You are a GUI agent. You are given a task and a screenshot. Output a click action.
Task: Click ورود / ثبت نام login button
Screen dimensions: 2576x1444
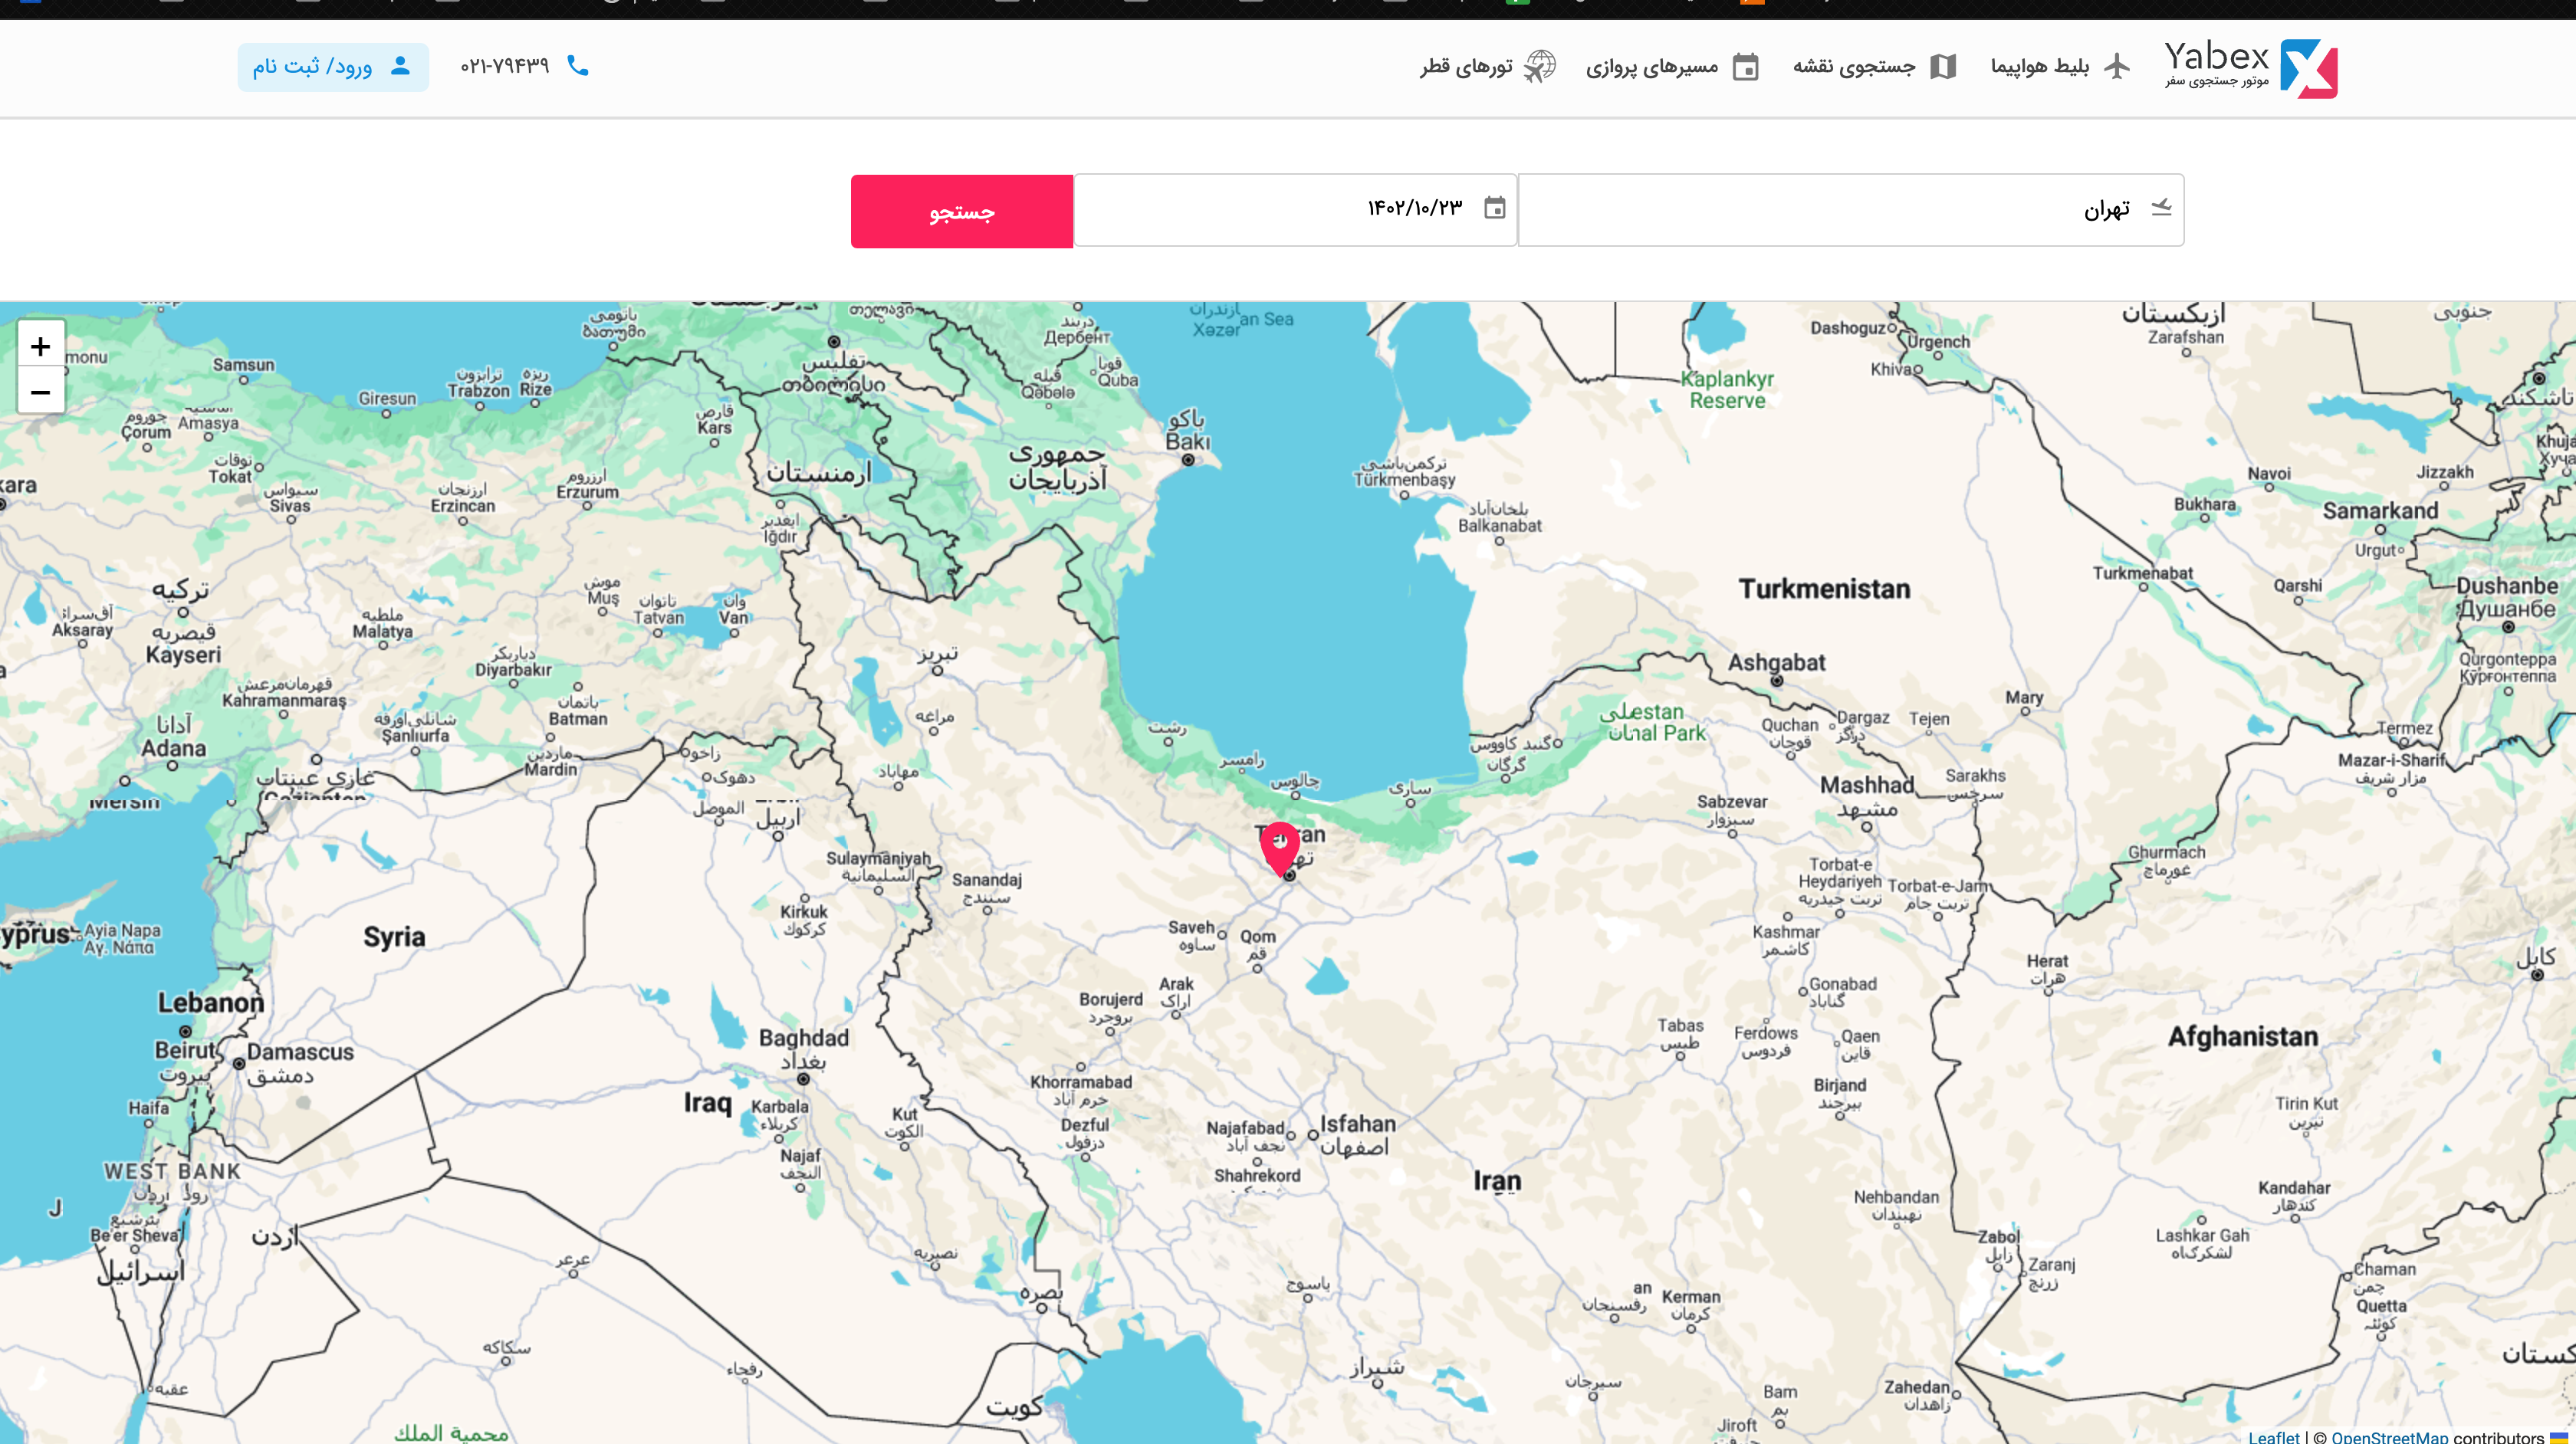coord(332,67)
